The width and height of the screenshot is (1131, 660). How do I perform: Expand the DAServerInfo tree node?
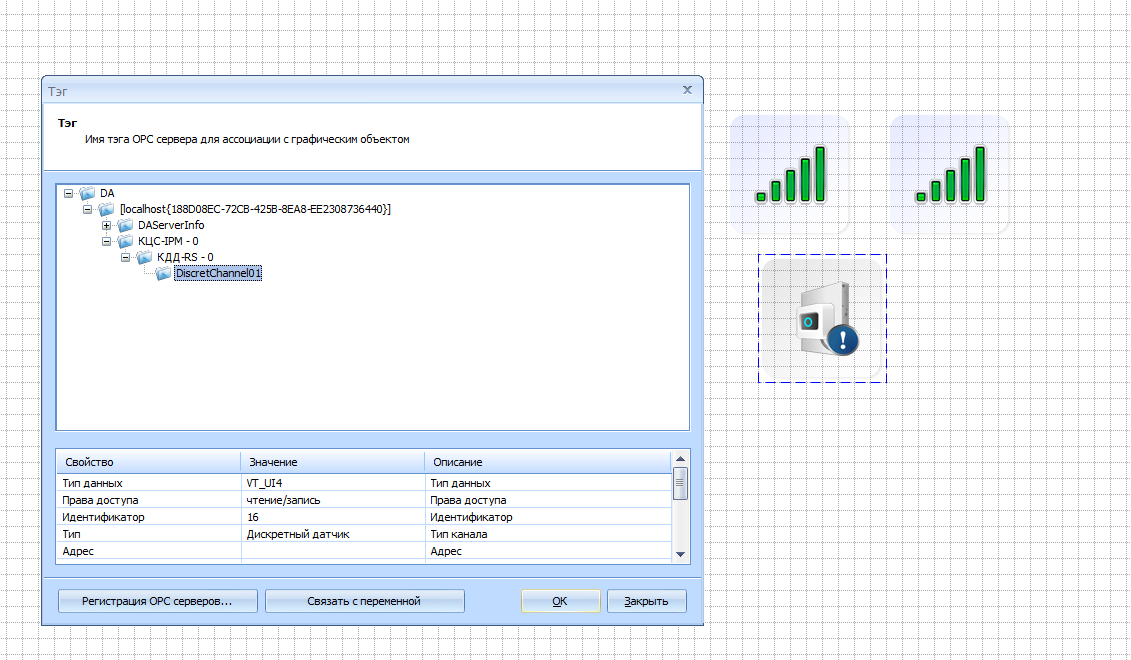(106, 225)
